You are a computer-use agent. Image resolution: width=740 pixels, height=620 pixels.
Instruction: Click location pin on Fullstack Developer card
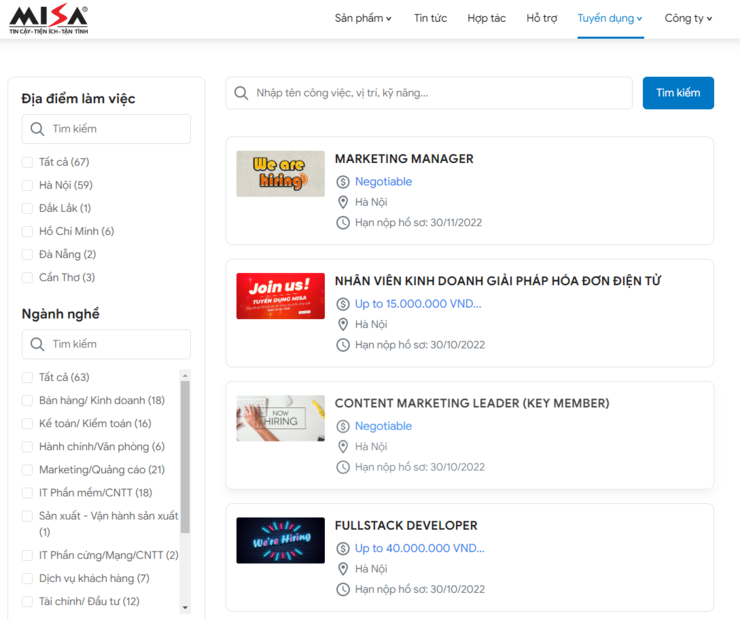point(343,569)
